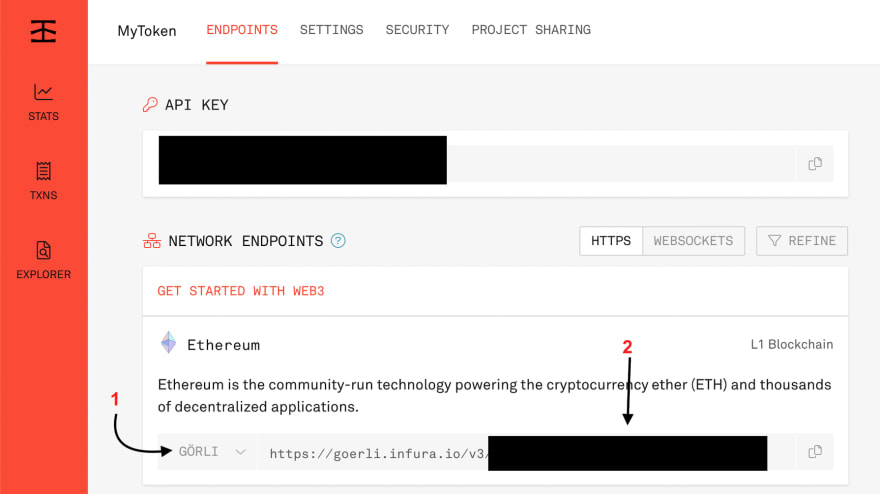The height and width of the screenshot is (494, 880).
Task: Open the Endpoints tab
Action: click(242, 30)
